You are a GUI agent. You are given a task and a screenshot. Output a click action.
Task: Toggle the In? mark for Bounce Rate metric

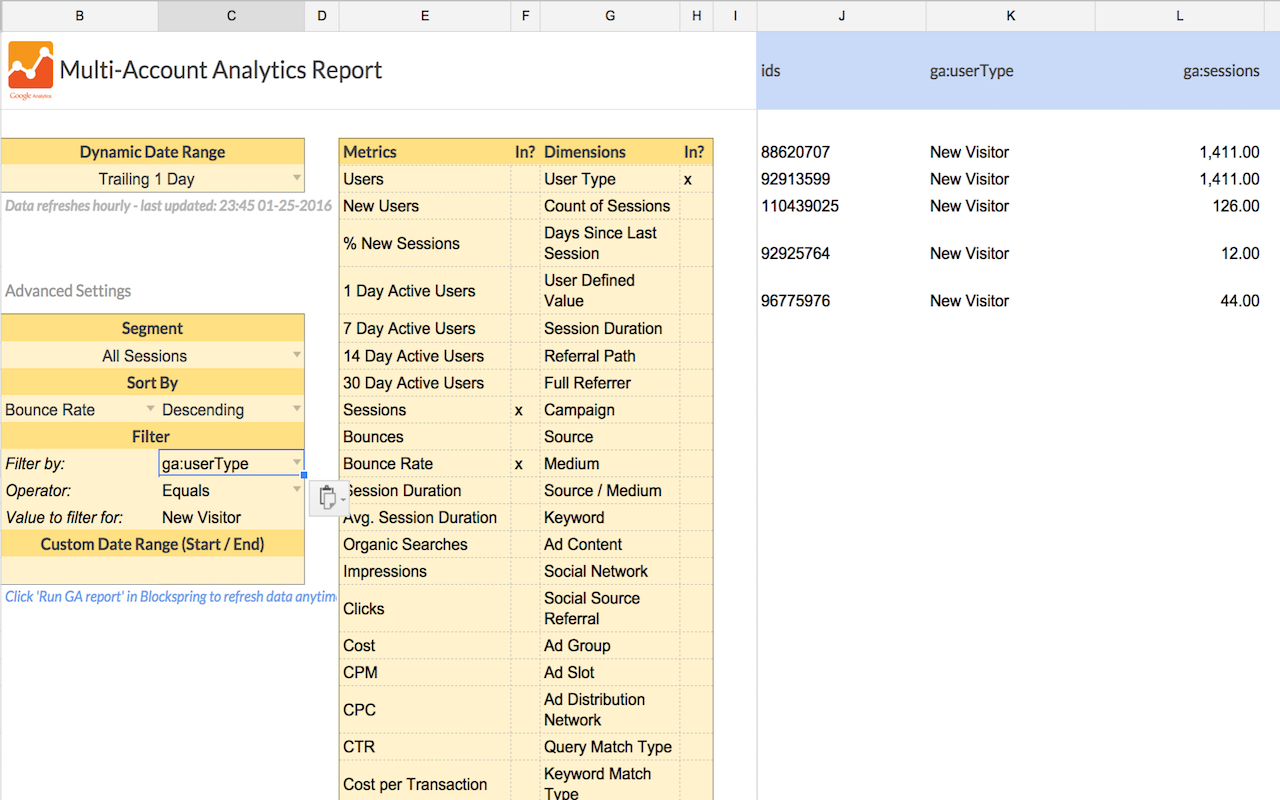point(522,463)
